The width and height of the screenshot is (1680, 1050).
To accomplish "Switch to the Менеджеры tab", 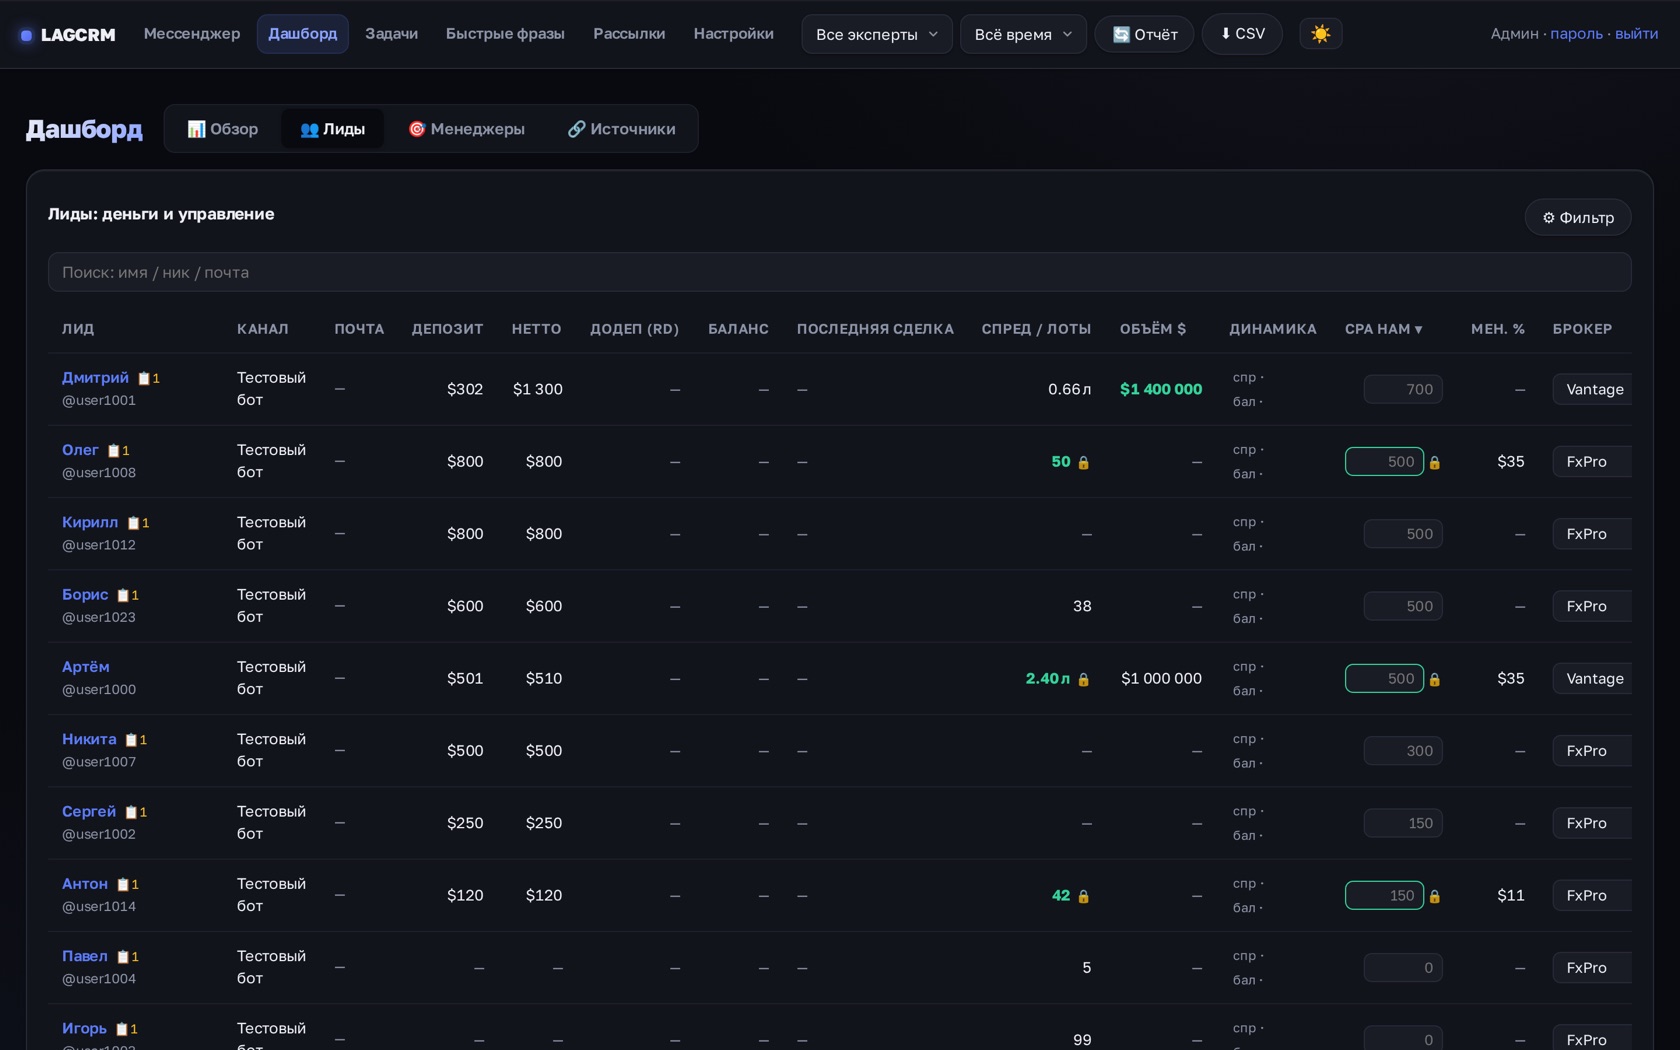I will coord(466,129).
